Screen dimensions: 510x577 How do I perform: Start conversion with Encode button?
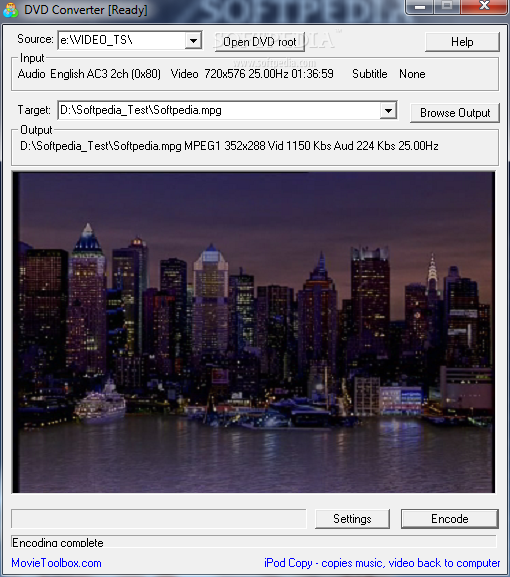[450, 519]
